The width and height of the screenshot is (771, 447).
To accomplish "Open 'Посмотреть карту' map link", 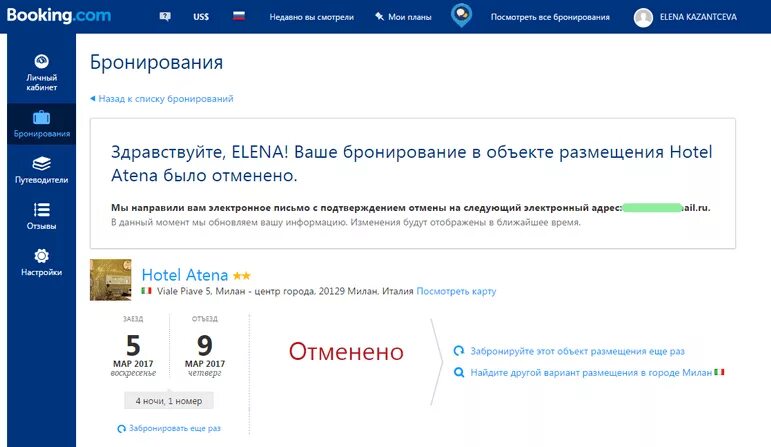I will click(456, 291).
